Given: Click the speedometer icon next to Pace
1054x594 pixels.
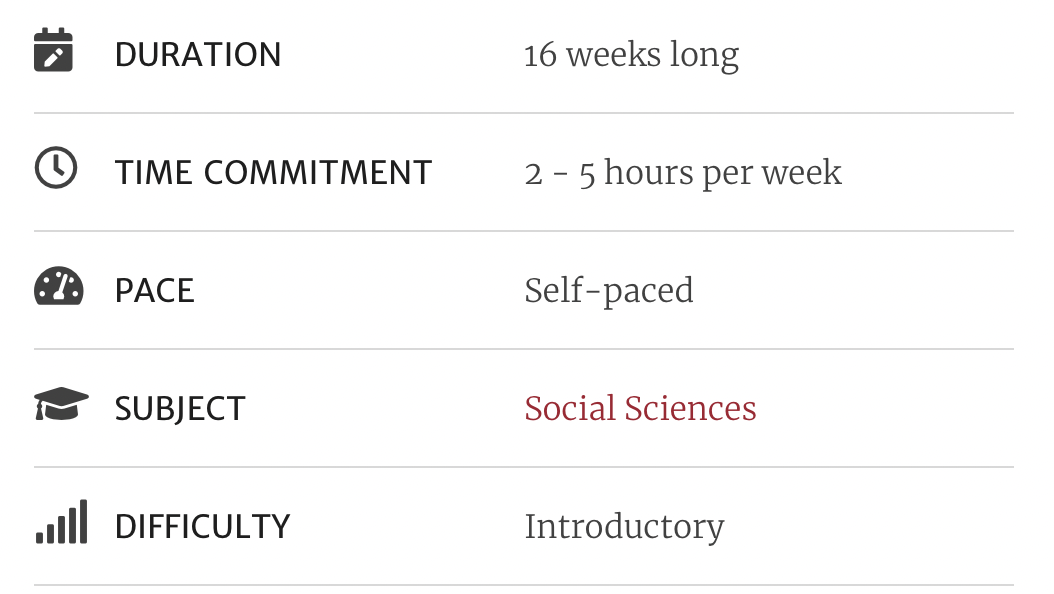Looking at the screenshot, I should coord(58,286).
